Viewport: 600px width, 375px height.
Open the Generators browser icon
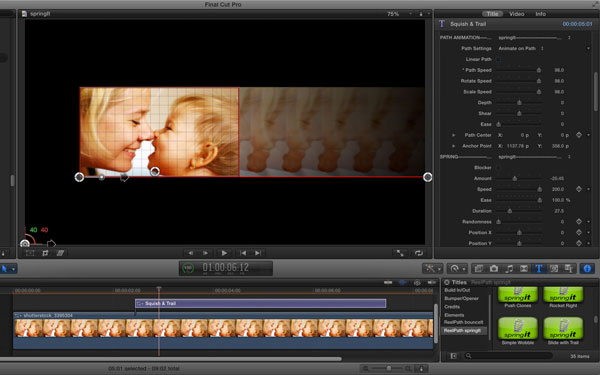(554, 269)
